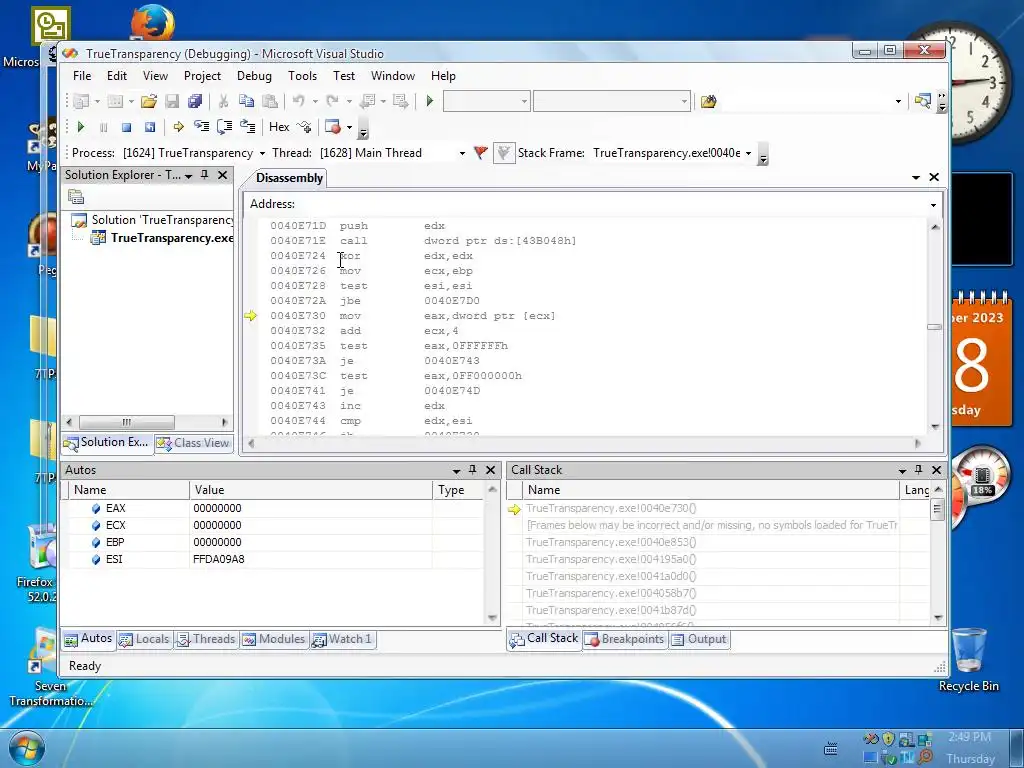The width and height of the screenshot is (1024, 768).
Task: Click the red flag thread icon
Action: [x=481, y=153]
